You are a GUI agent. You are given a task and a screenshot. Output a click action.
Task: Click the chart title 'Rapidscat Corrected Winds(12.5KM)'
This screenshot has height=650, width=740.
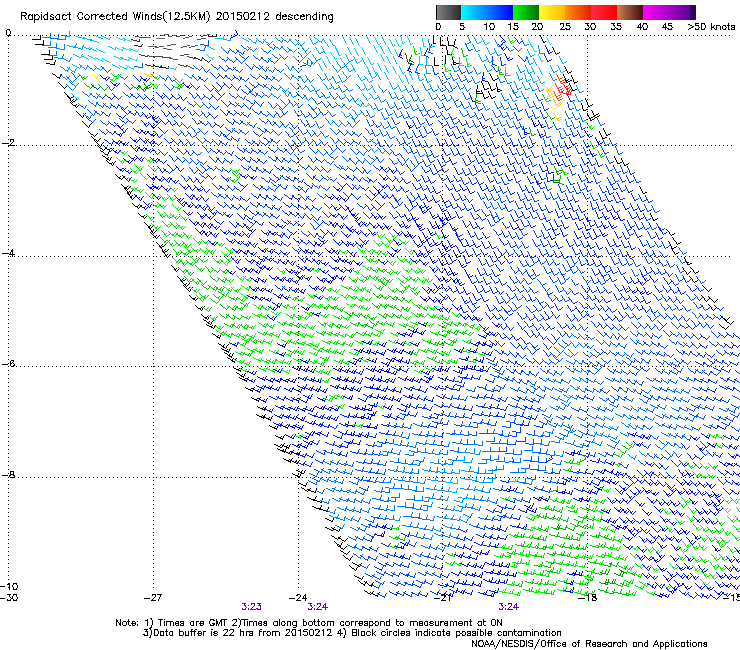115,17
